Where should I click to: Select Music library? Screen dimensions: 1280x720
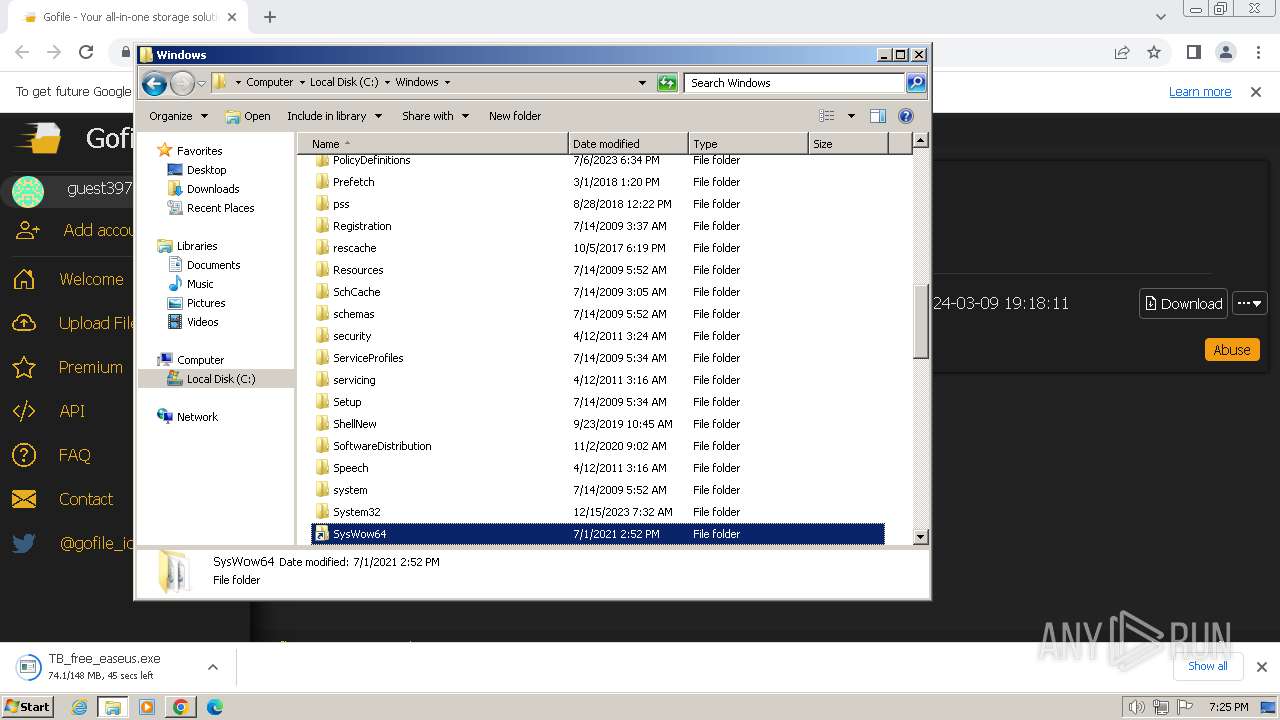click(x=200, y=284)
